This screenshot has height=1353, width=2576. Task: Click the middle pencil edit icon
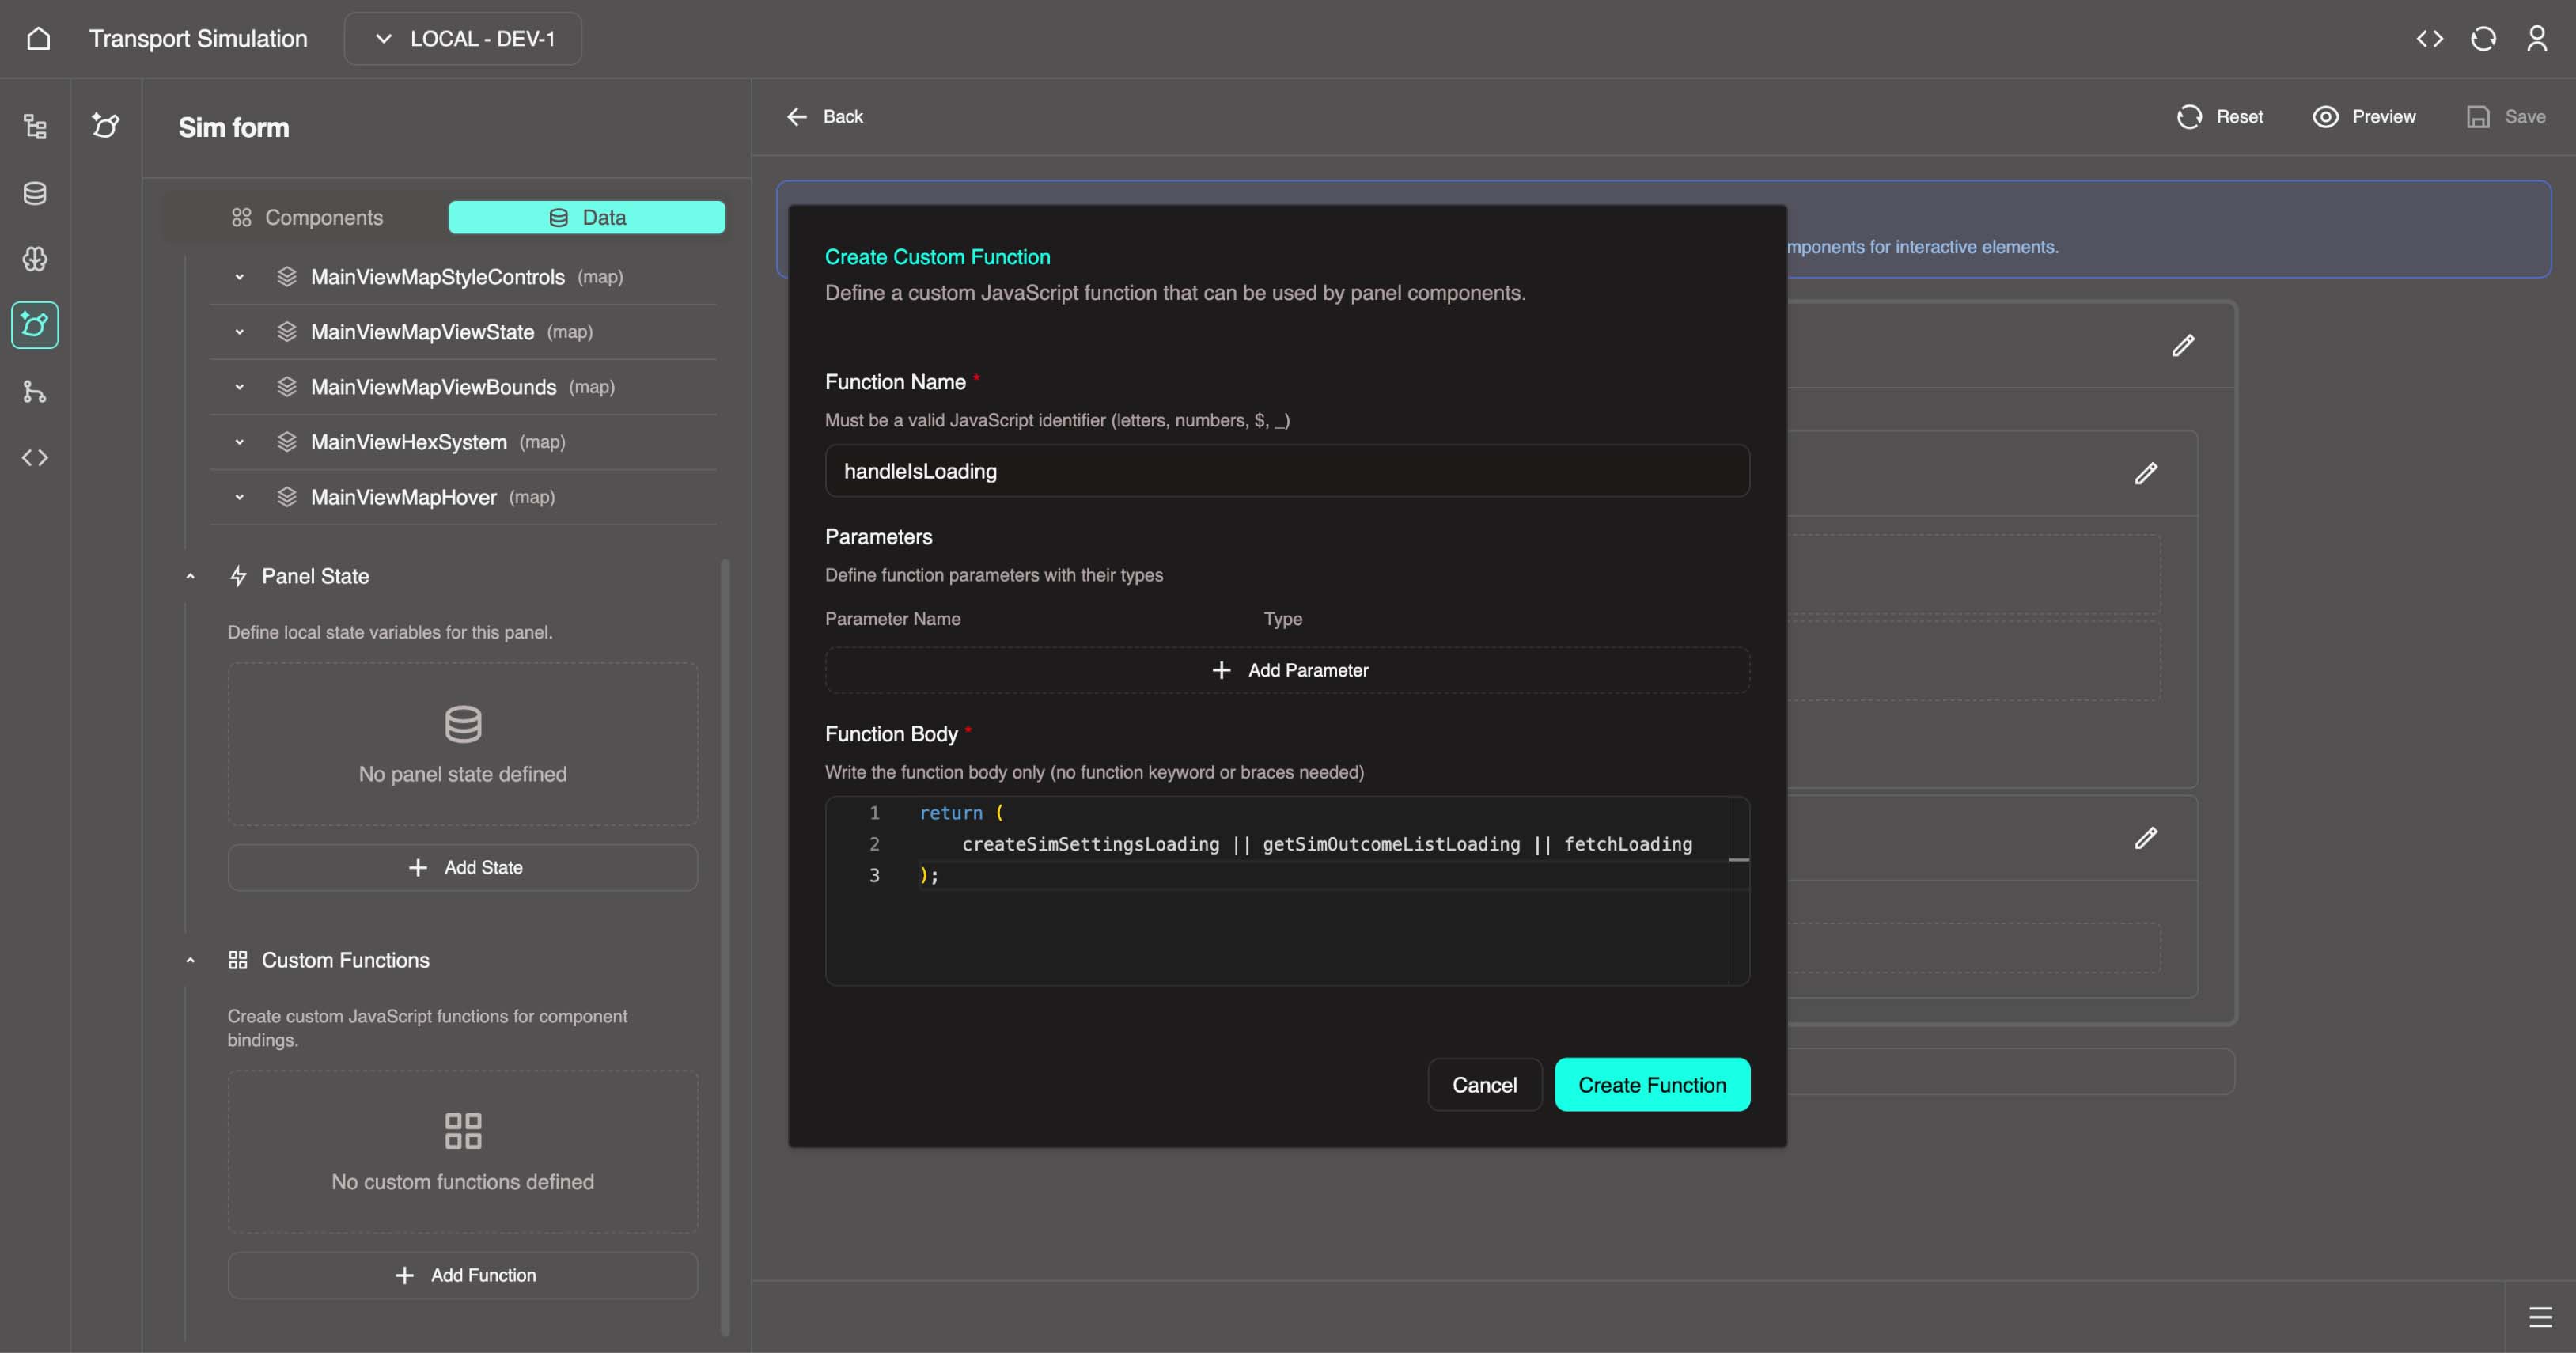pyautogui.click(x=2146, y=473)
